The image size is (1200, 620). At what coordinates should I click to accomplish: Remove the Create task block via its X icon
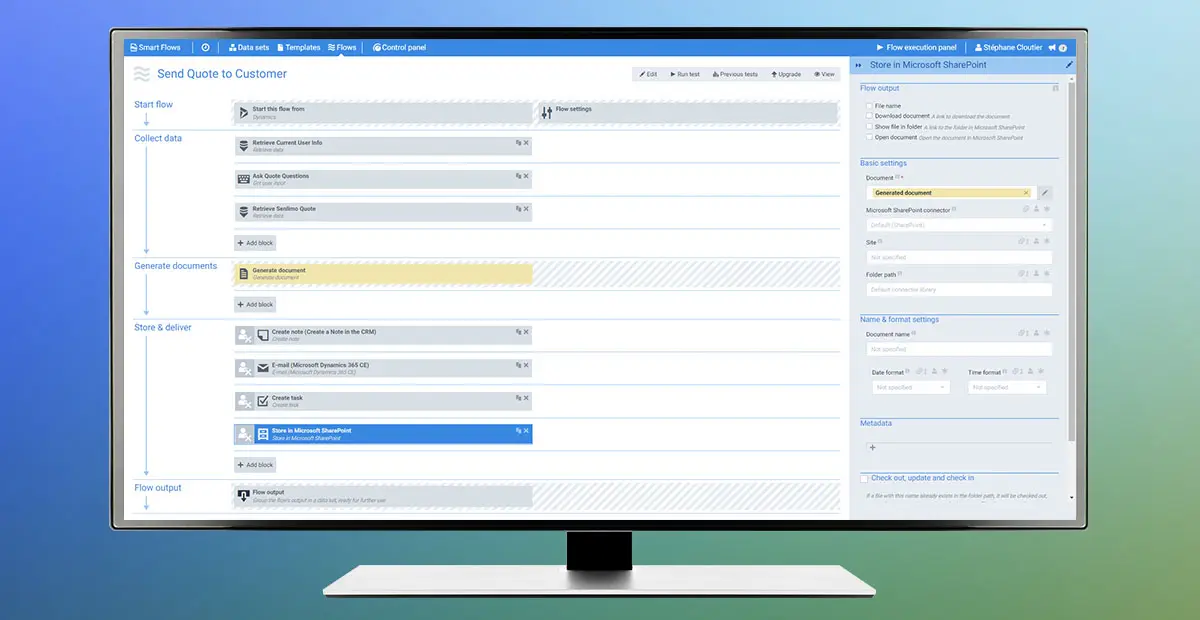(526, 398)
